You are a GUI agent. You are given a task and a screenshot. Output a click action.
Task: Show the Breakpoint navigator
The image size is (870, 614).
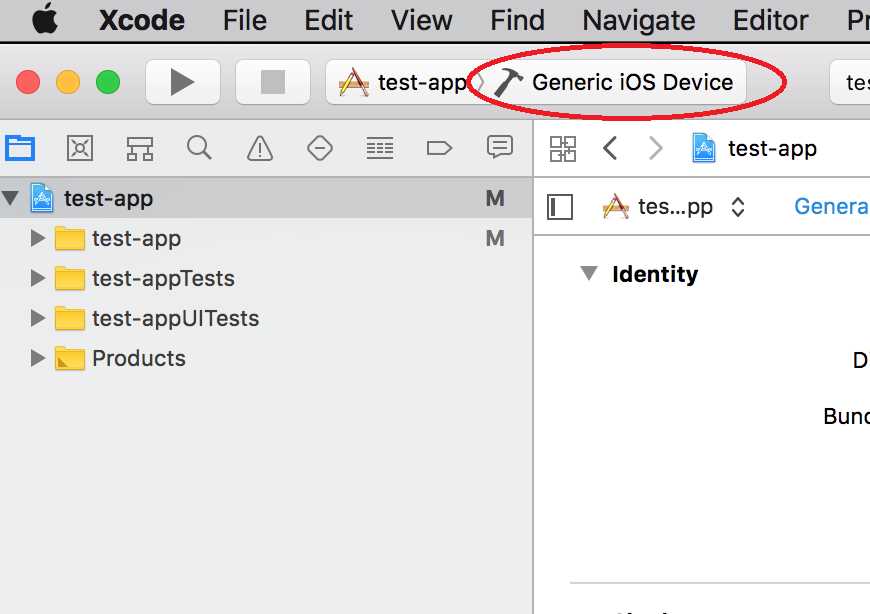(439, 148)
